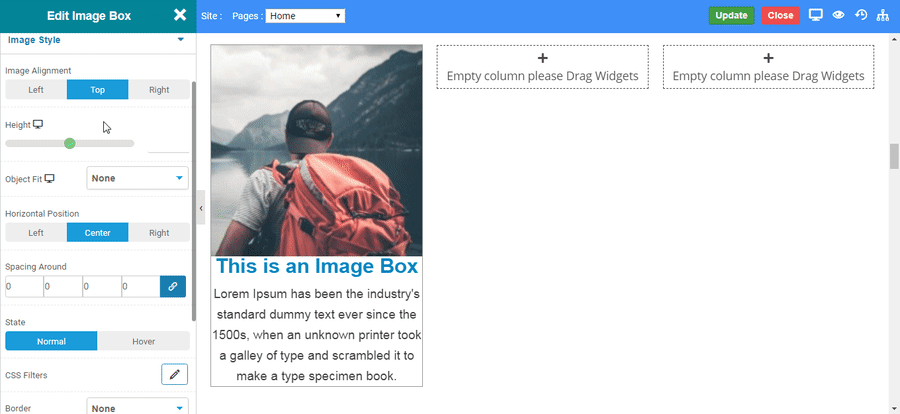900x414 pixels.
Task: Click the 'Site :' label in top bar
Action: pos(212,16)
